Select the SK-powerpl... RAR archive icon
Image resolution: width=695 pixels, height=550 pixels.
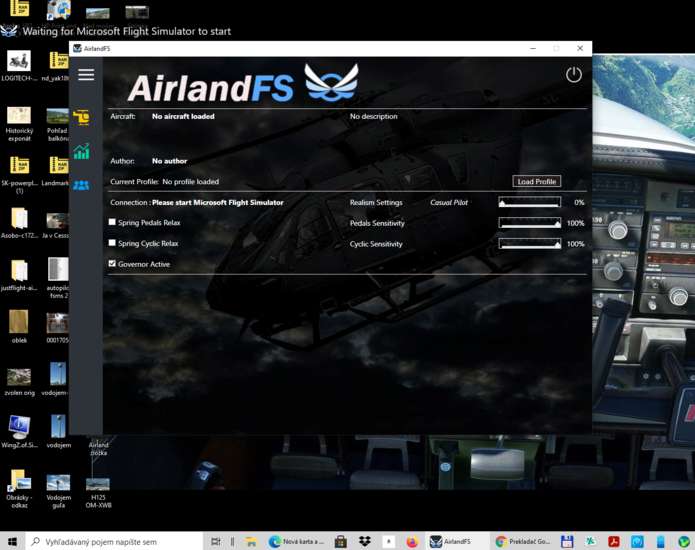(19, 175)
